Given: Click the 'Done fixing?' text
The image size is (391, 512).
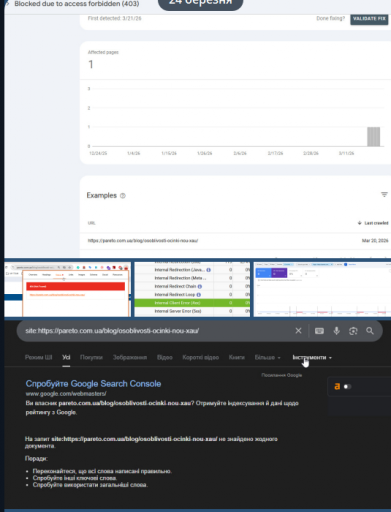Looking at the screenshot, I should pyautogui.click(x=331, y=18).
